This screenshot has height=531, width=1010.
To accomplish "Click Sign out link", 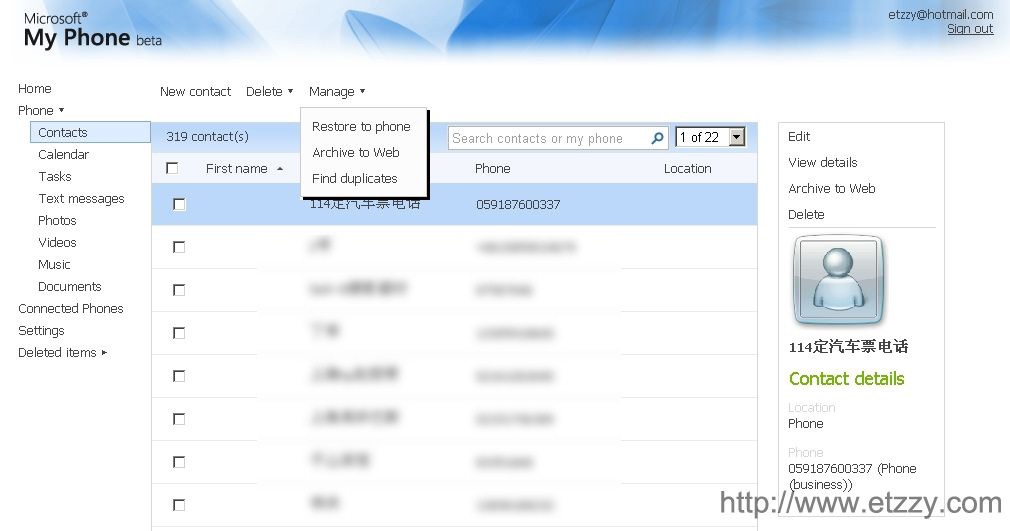I will 970,29.
